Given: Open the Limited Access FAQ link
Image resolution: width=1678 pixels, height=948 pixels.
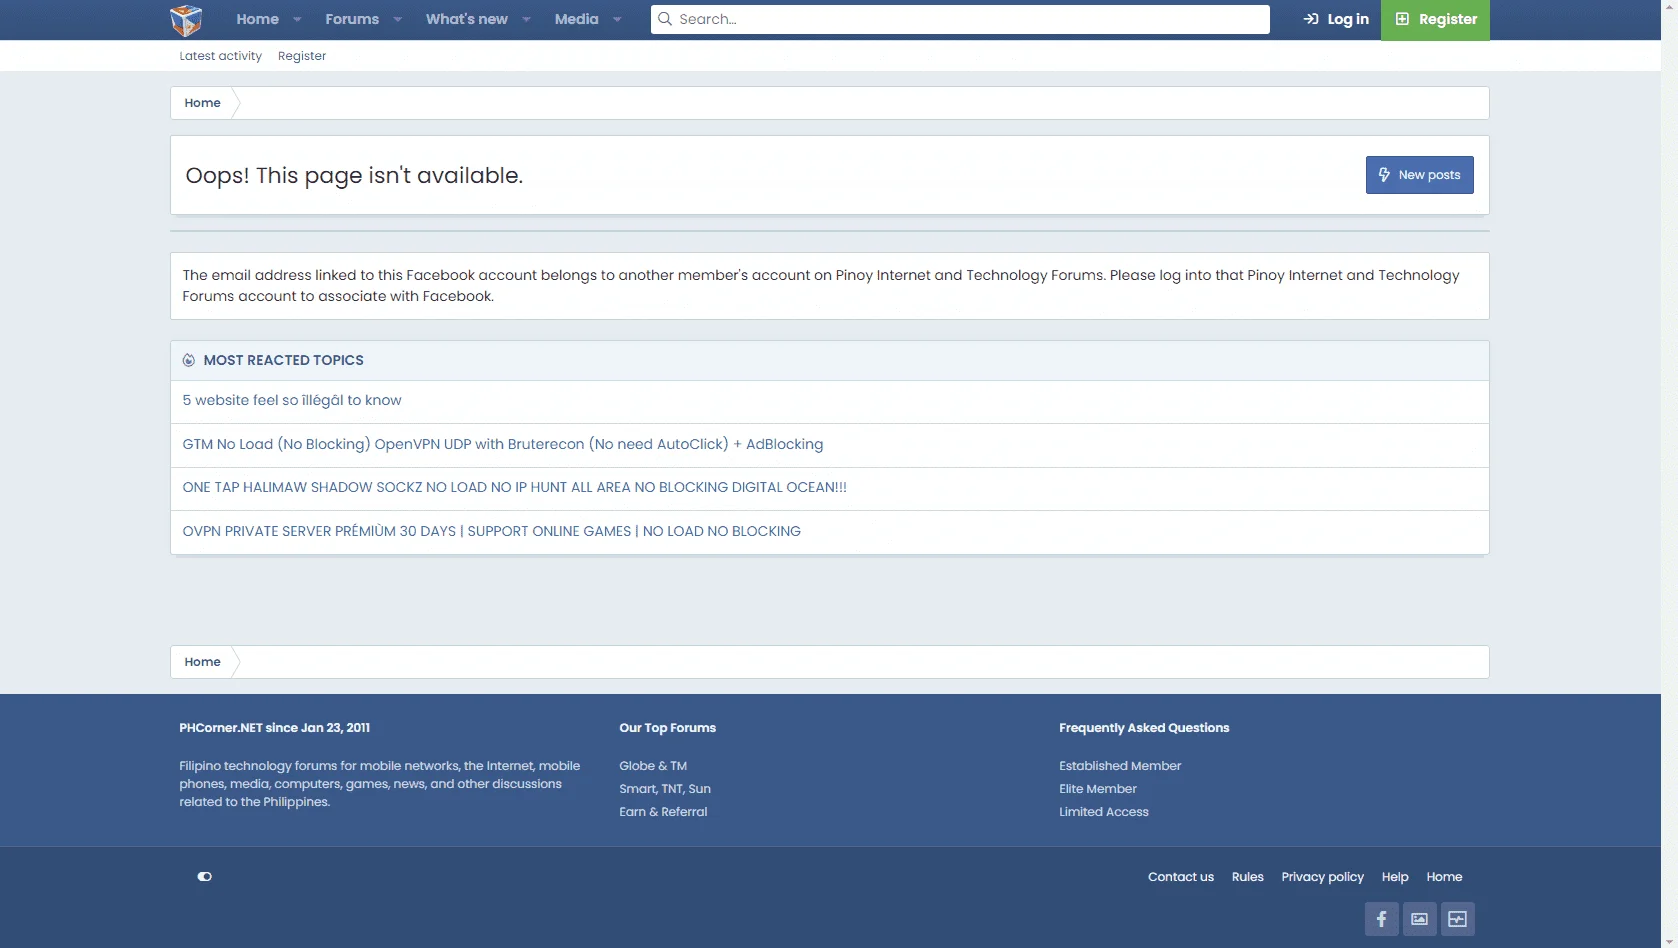Looking at the screenshot, I should (1104, 812).
